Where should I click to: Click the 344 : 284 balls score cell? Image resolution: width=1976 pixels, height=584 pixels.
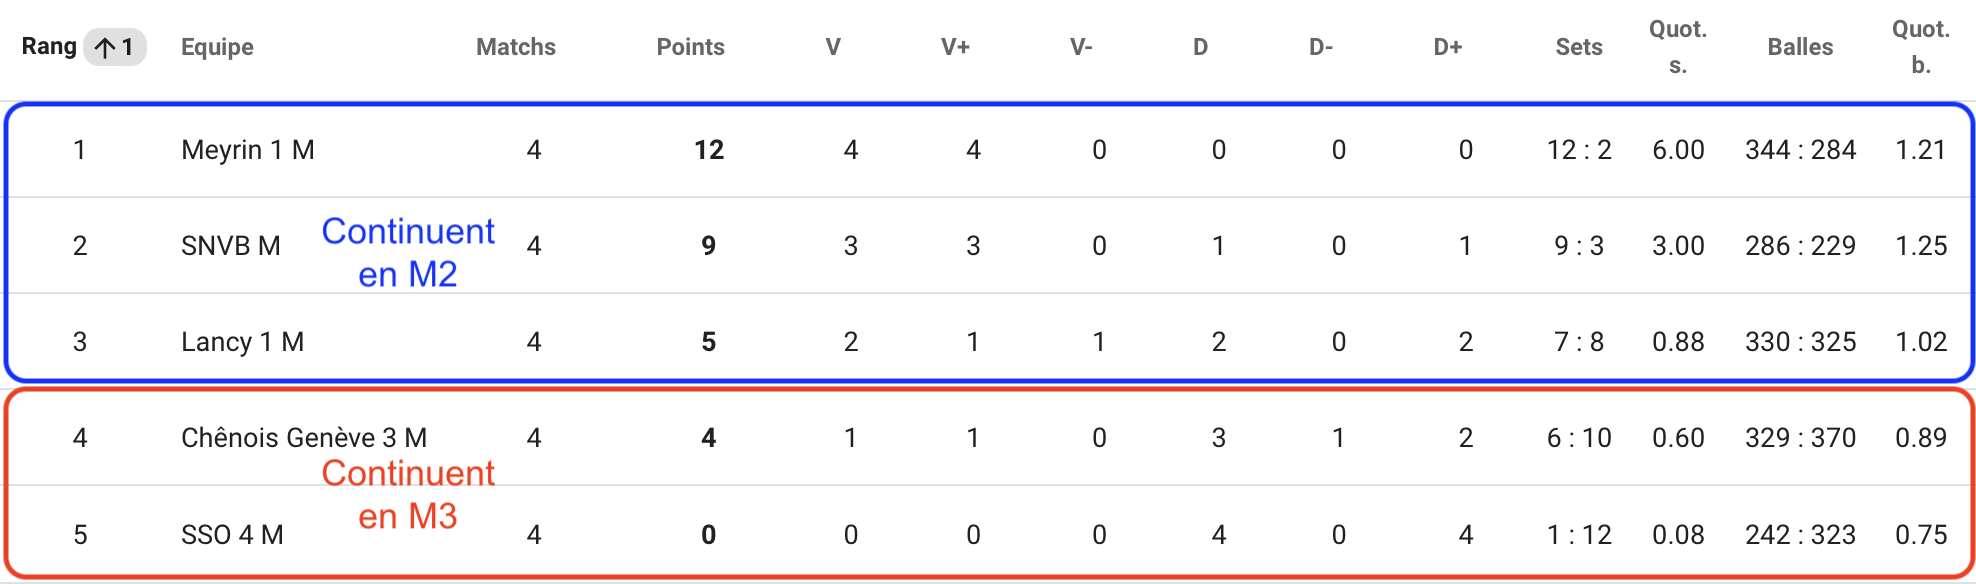pyautogui.click(x=1800, y=150)
